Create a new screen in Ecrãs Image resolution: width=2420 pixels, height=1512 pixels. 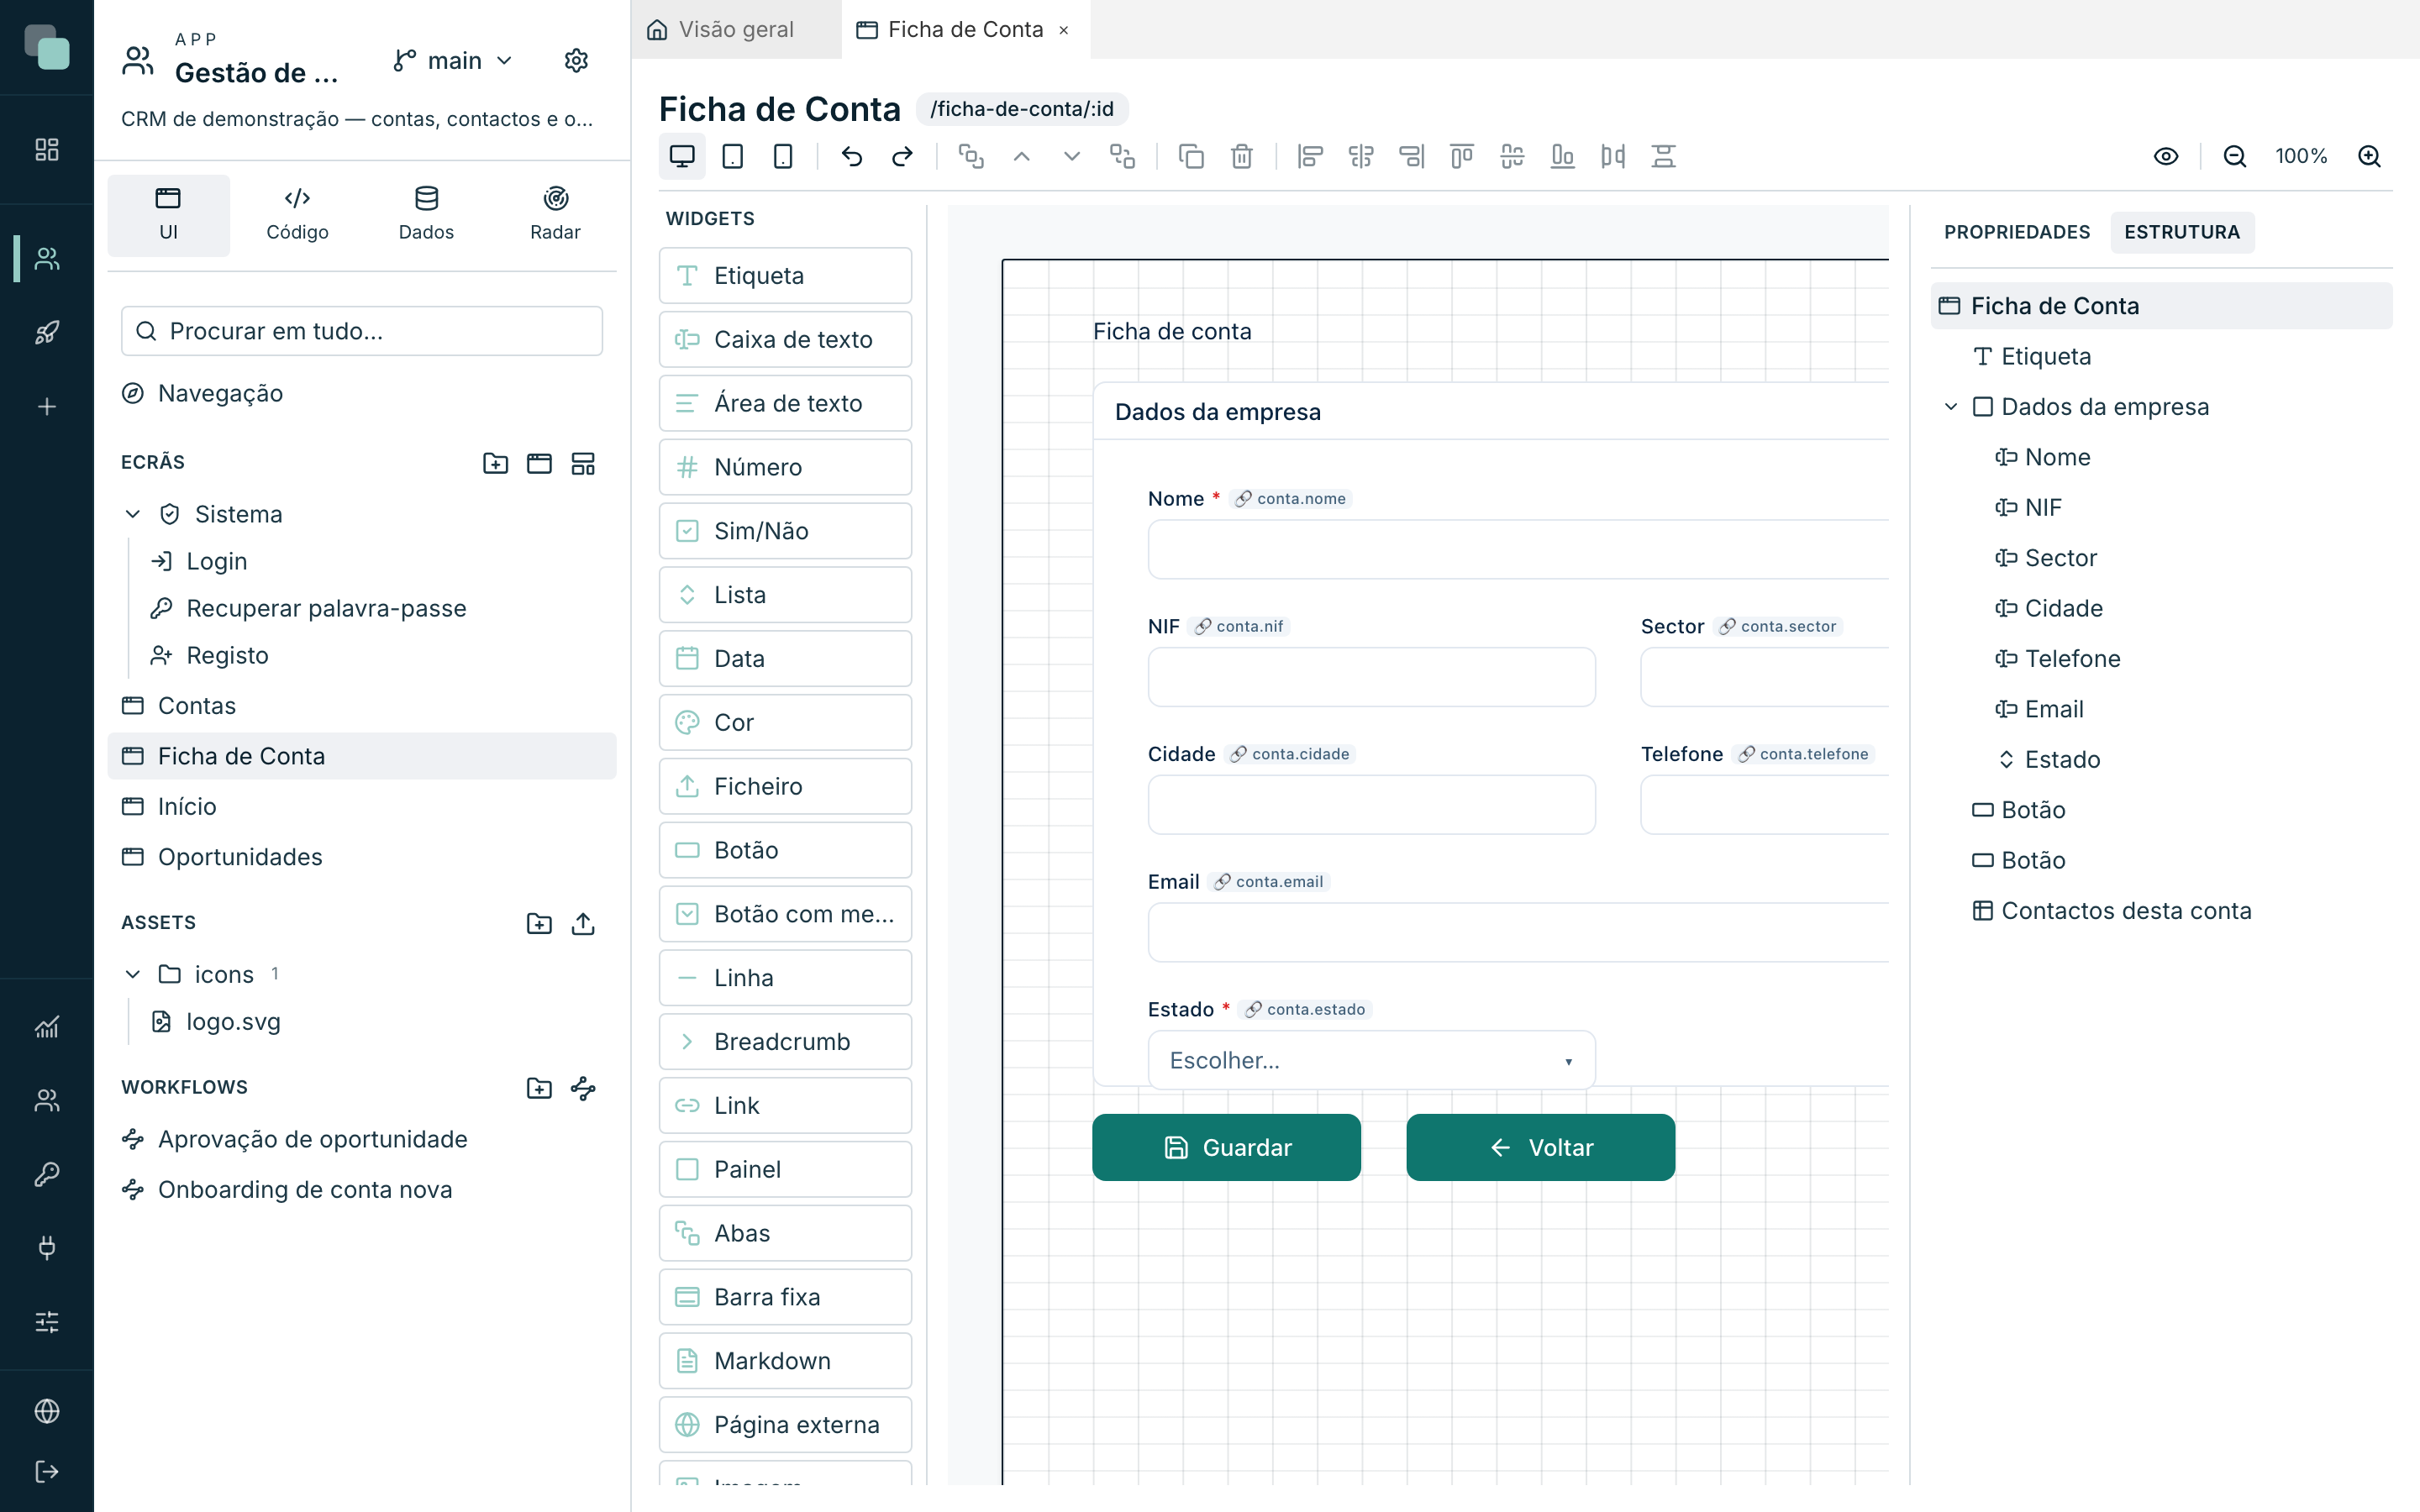click(539, 463)
